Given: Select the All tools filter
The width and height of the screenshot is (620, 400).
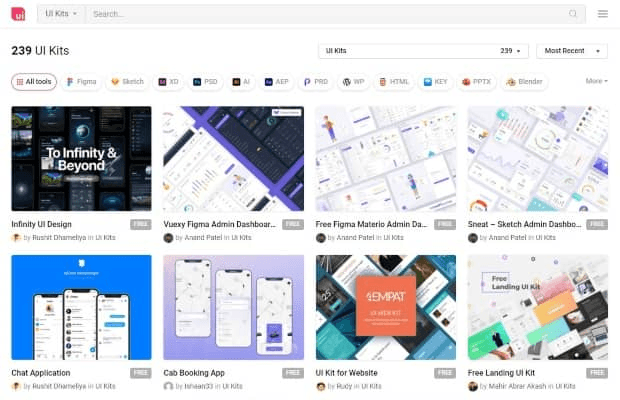Looking at the screenshot, I should (34, 82).
